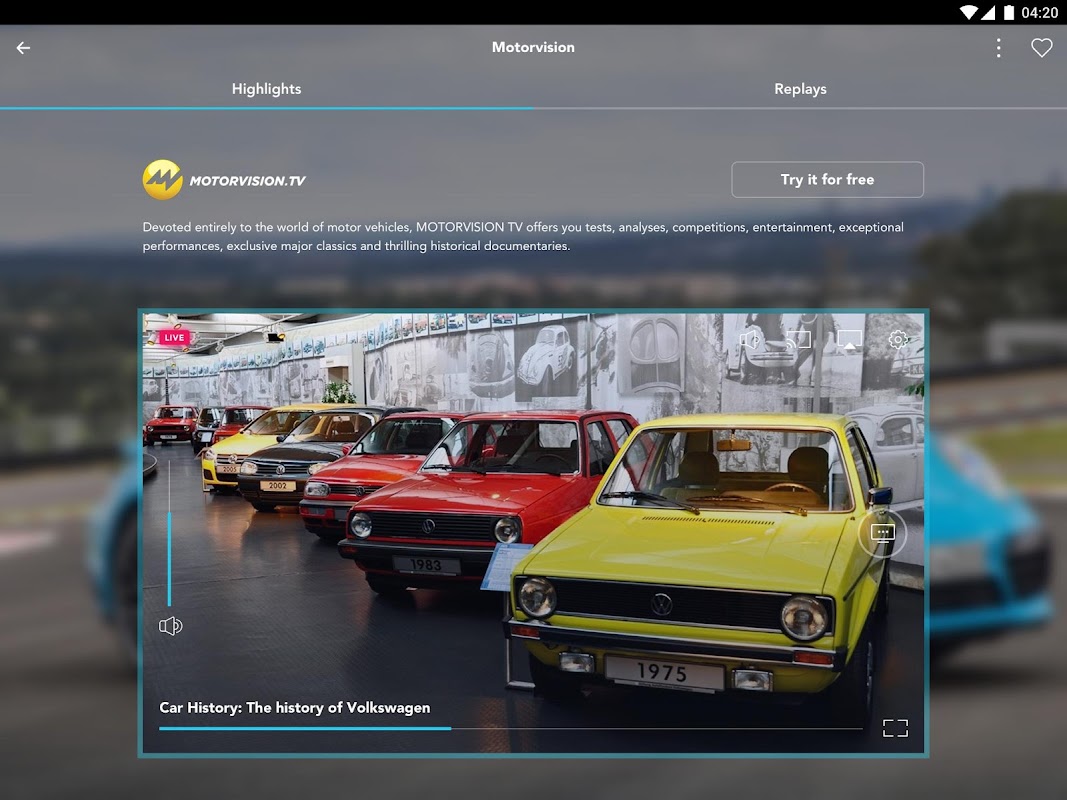
Task: Click the MOTORVISION TV description text
Action: click(x=523, y=236)
